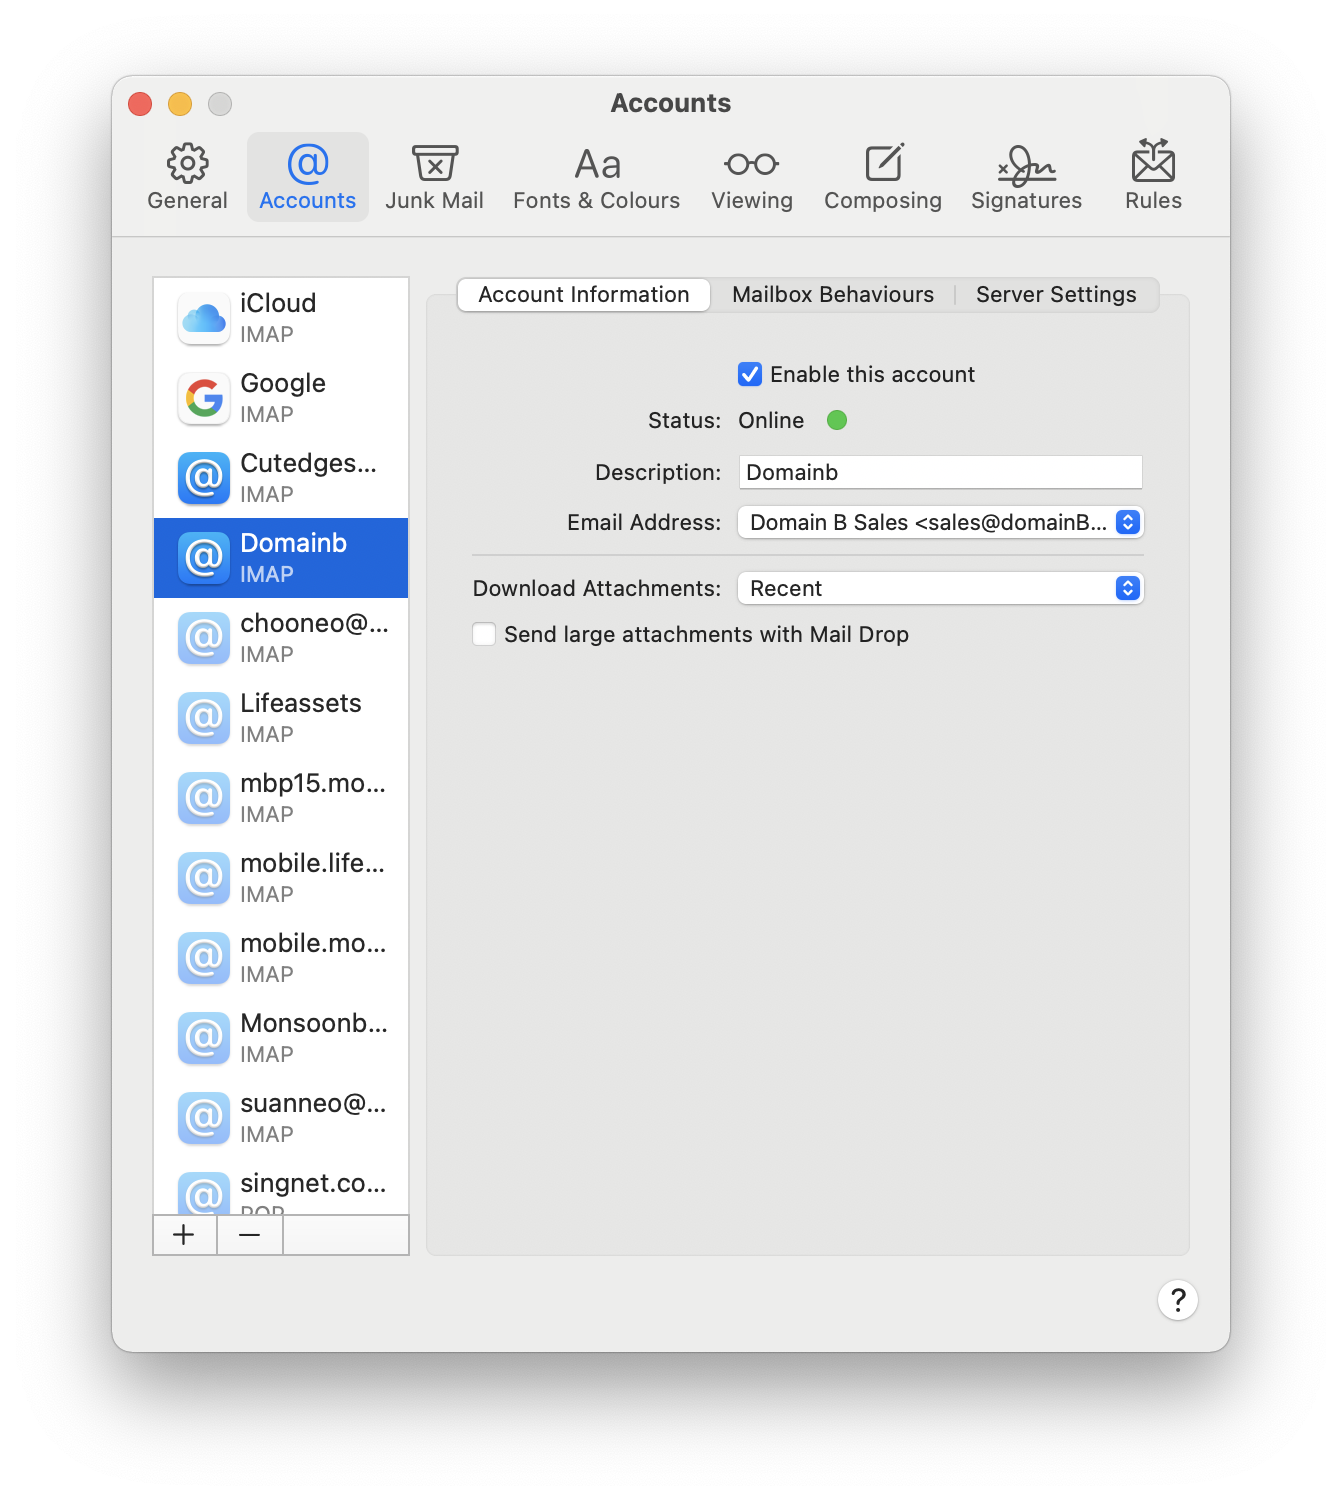The height and width of the screenshot is (1500, 1342).
Task: Switch to Mailbox Behaviours tab
Action: coord(832,295)
